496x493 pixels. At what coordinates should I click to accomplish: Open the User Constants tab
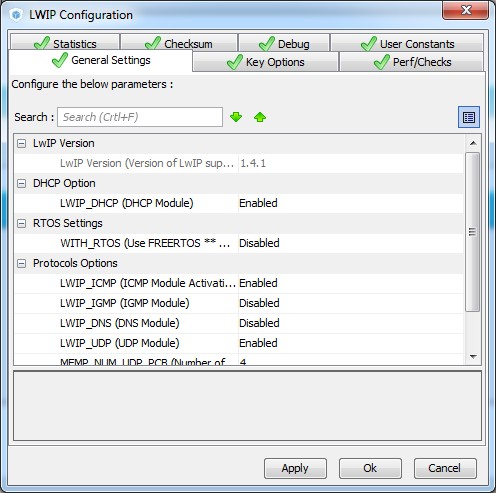pyautogui.click(x=407, y=43)
